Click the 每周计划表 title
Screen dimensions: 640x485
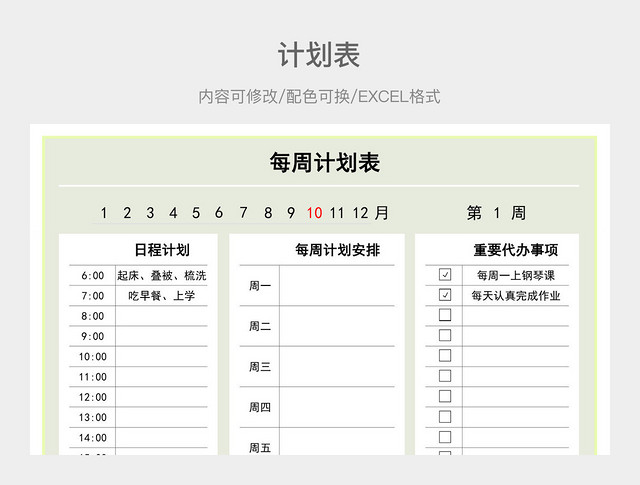pos(324,162)
